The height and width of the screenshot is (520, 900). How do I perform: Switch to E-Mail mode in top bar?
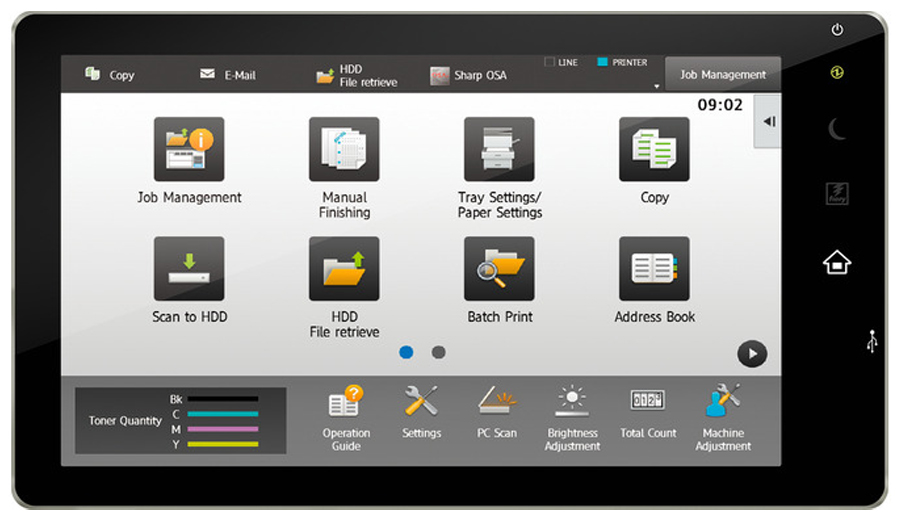229,74
